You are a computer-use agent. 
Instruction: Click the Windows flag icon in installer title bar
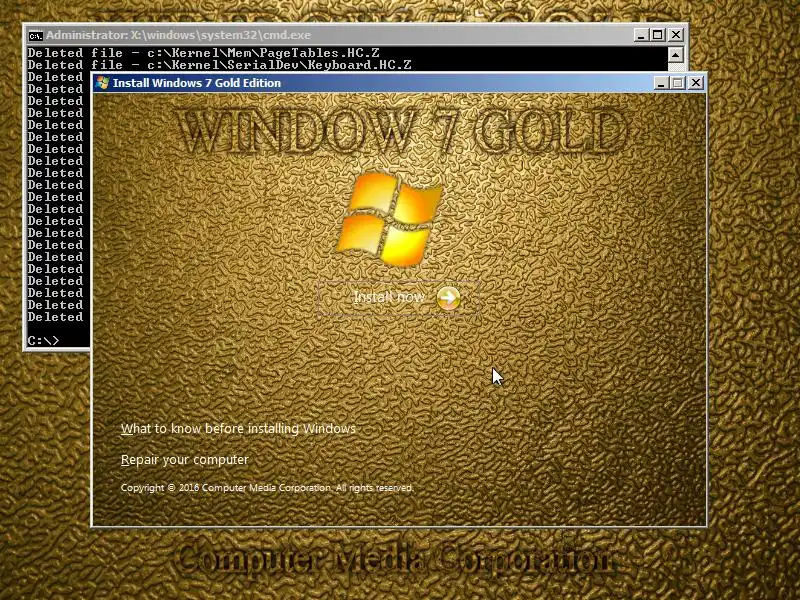click(x=103, y=83)
